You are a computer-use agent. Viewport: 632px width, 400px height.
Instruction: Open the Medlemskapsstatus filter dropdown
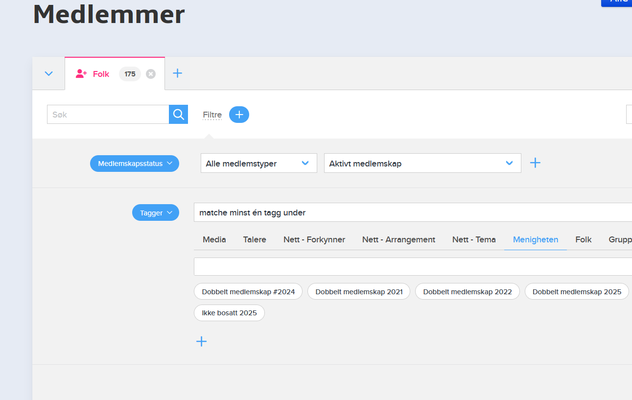coord(135,163)
